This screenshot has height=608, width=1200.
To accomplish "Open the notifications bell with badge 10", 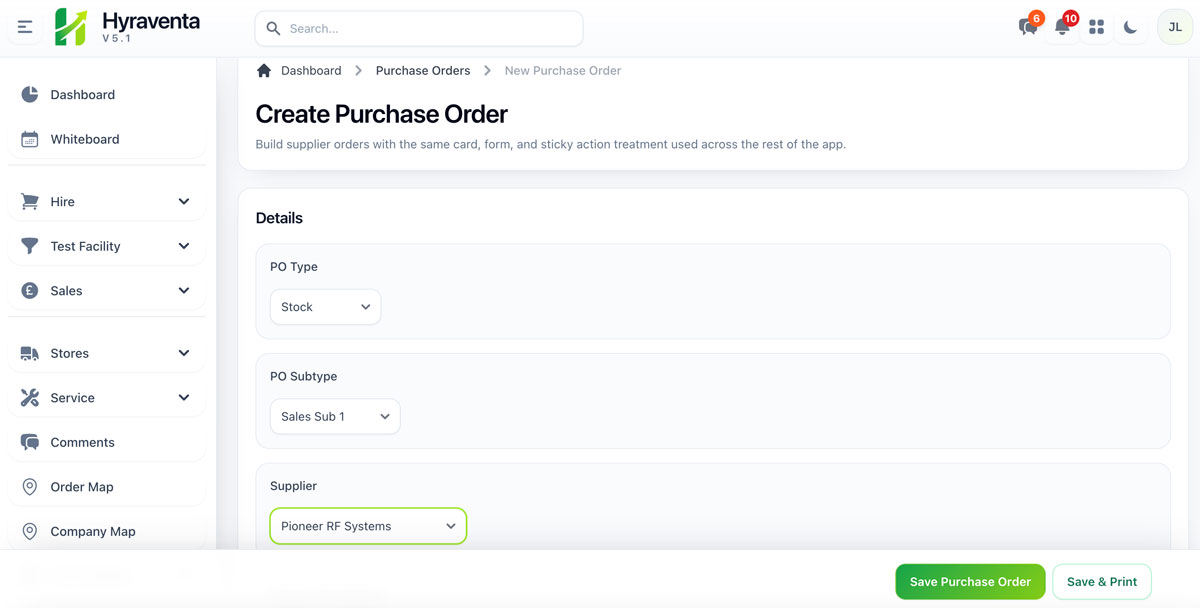I will [1062, 27].
